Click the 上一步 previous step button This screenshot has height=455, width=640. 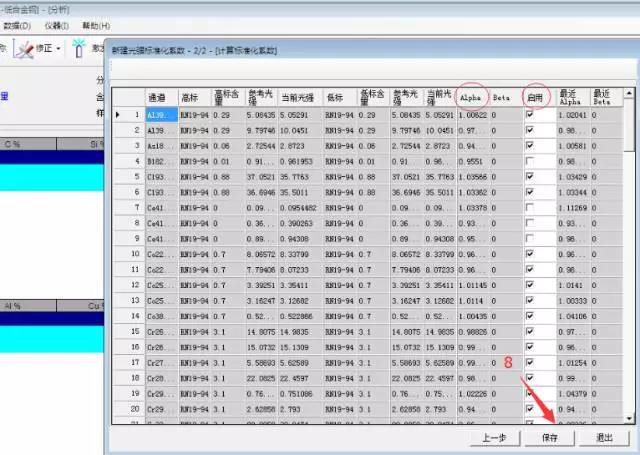[x=493, y=437]
